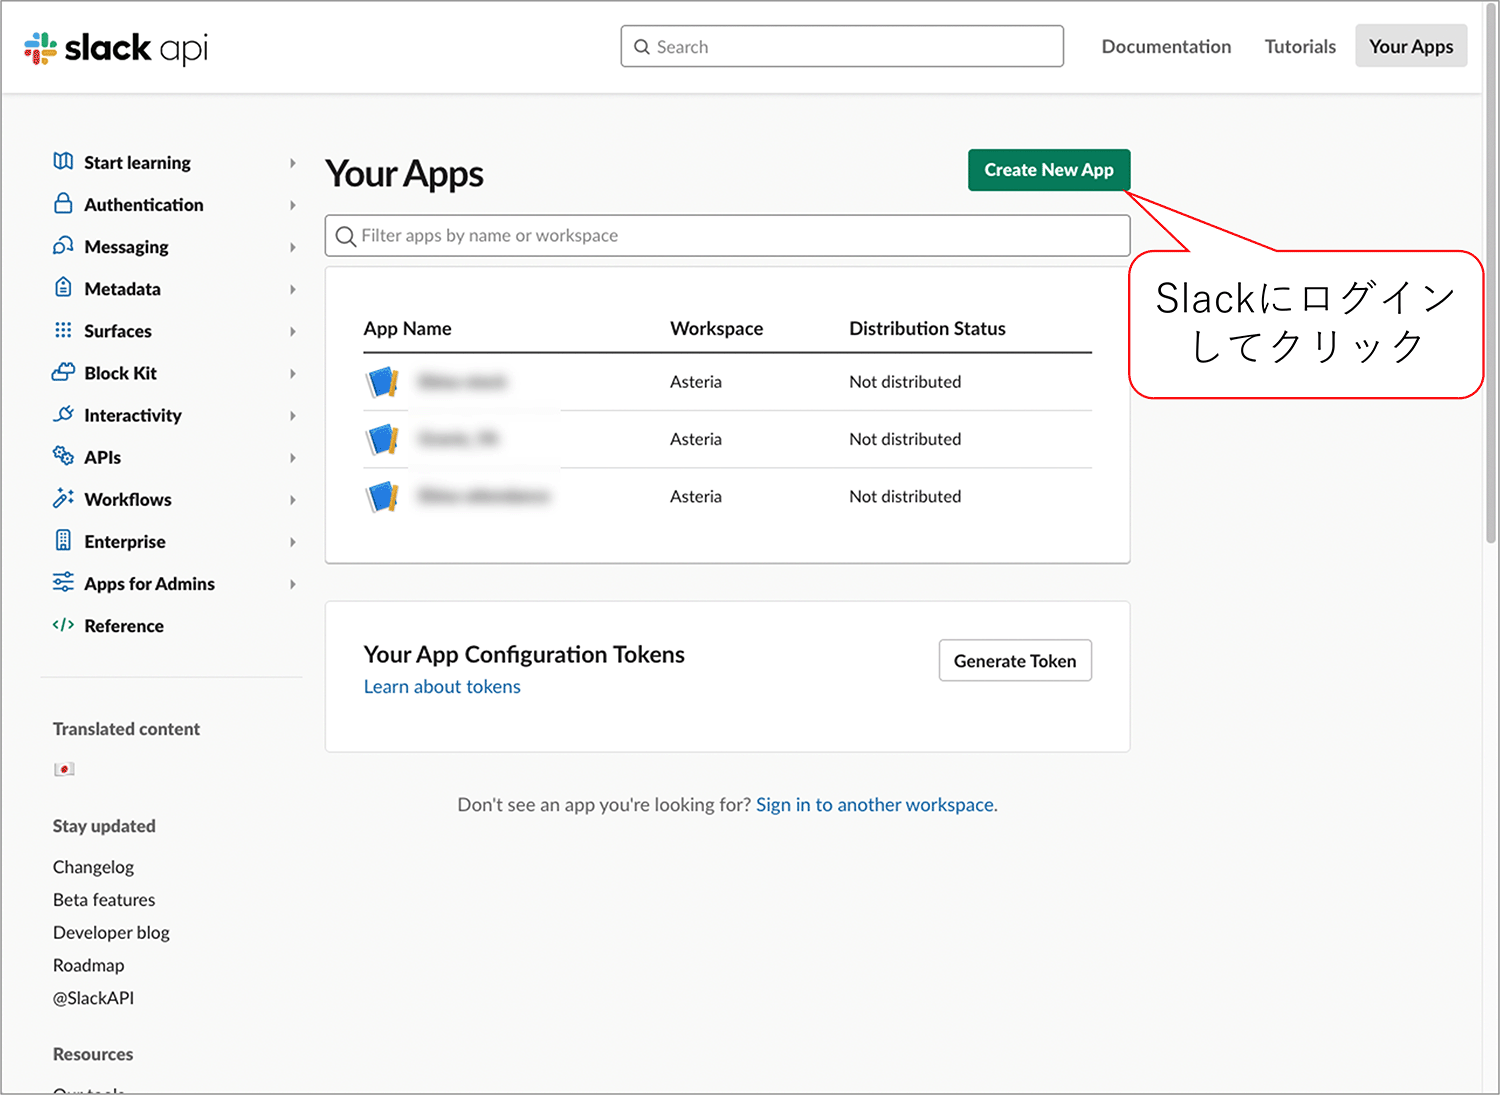The width and height of the screenshot is (1500, 1095).
Task: Click the first app's icon in the table
Action: point(383,381)
